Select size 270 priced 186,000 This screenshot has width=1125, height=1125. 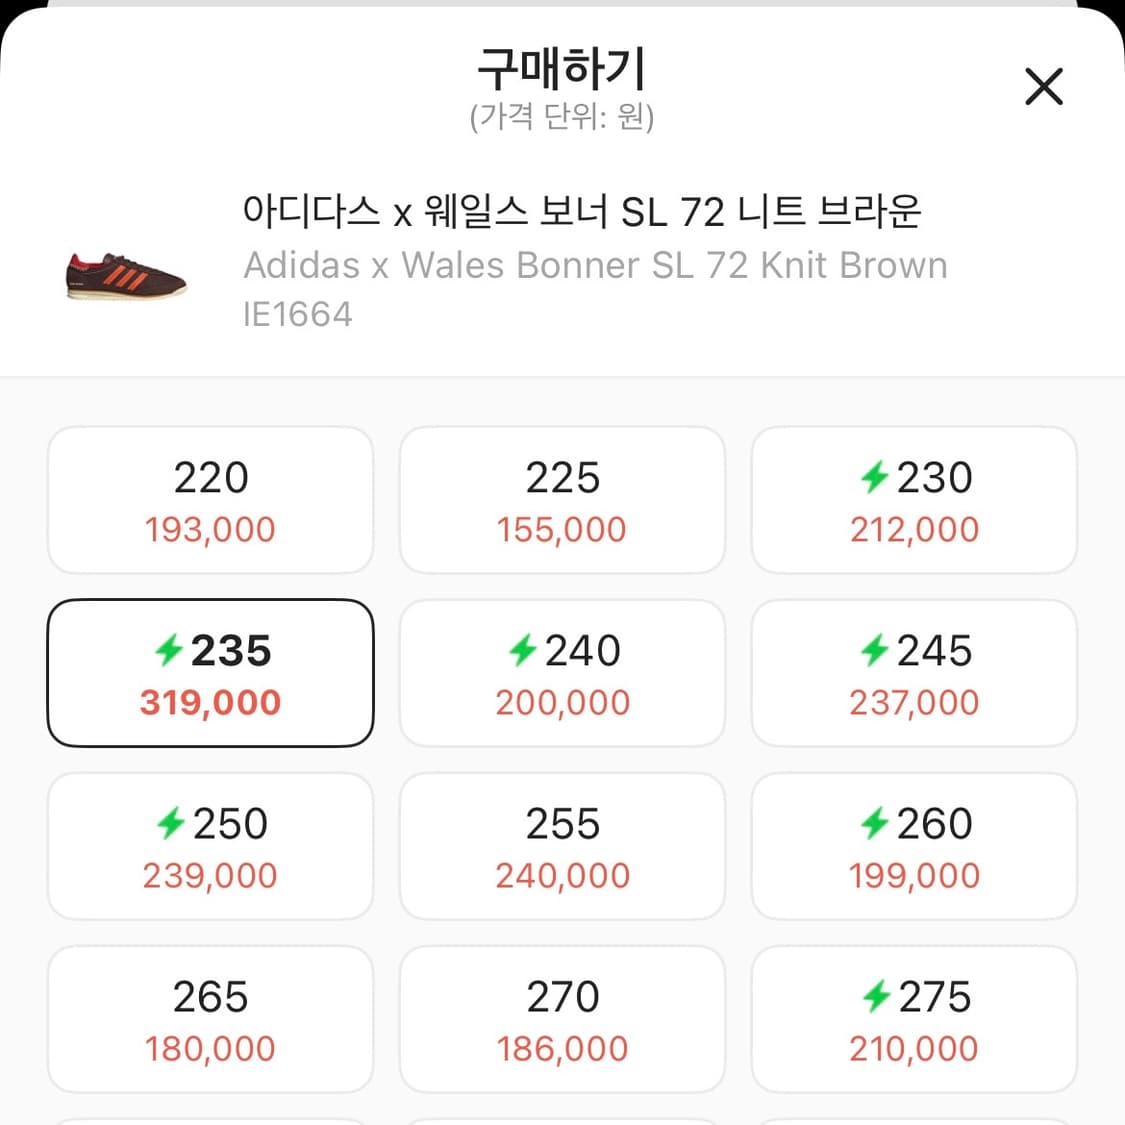pos(562,1019)
